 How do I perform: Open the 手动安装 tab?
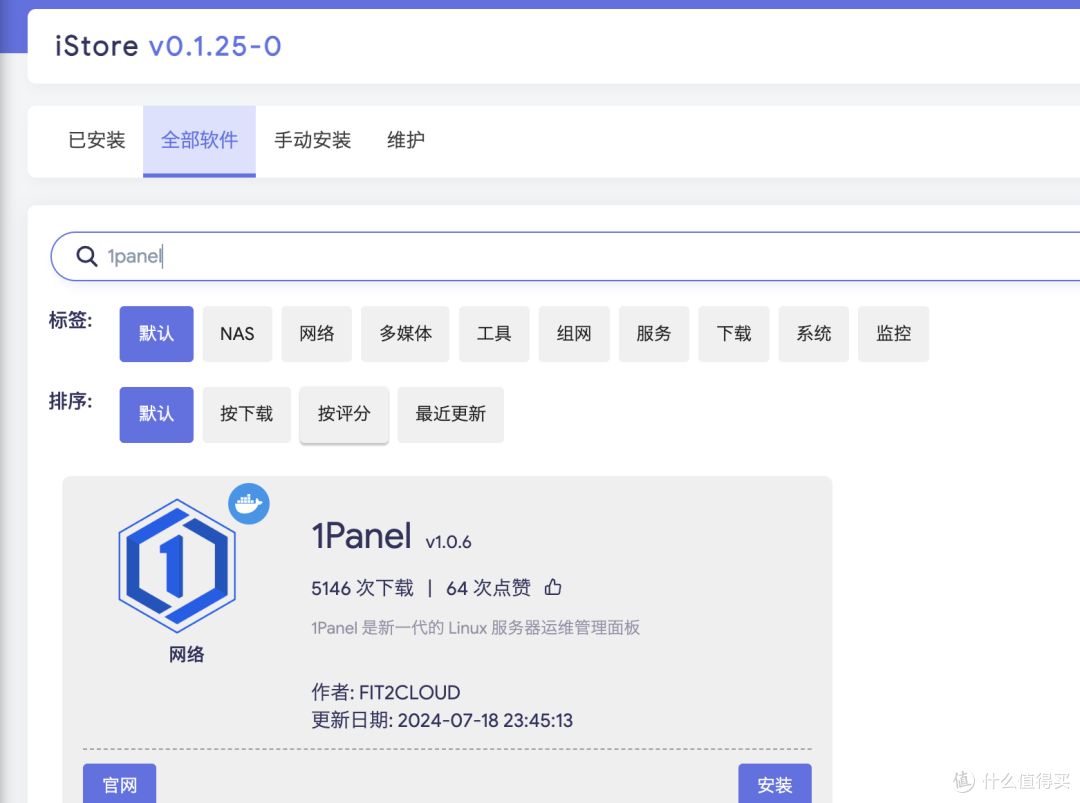pyautogui.click(x=313, y=140)
